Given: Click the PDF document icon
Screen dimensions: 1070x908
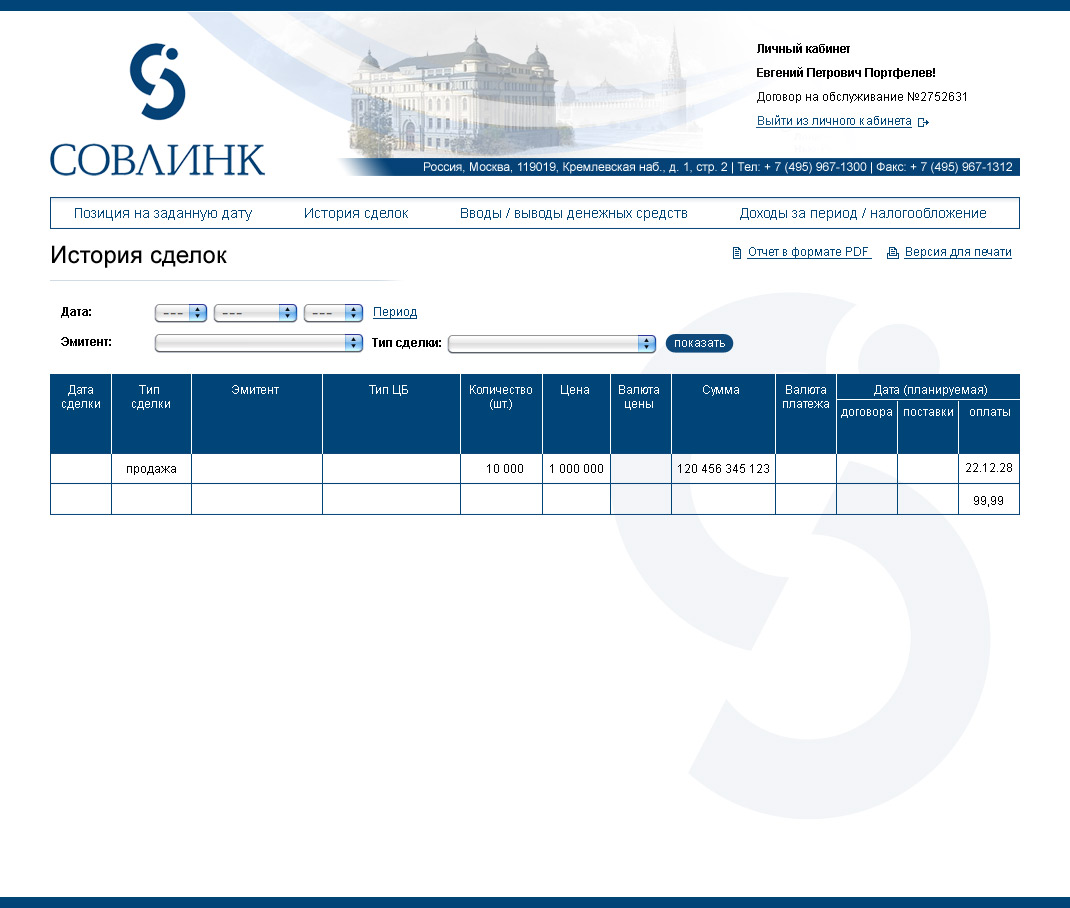Looking at the screenshot, I should point(737,253).
